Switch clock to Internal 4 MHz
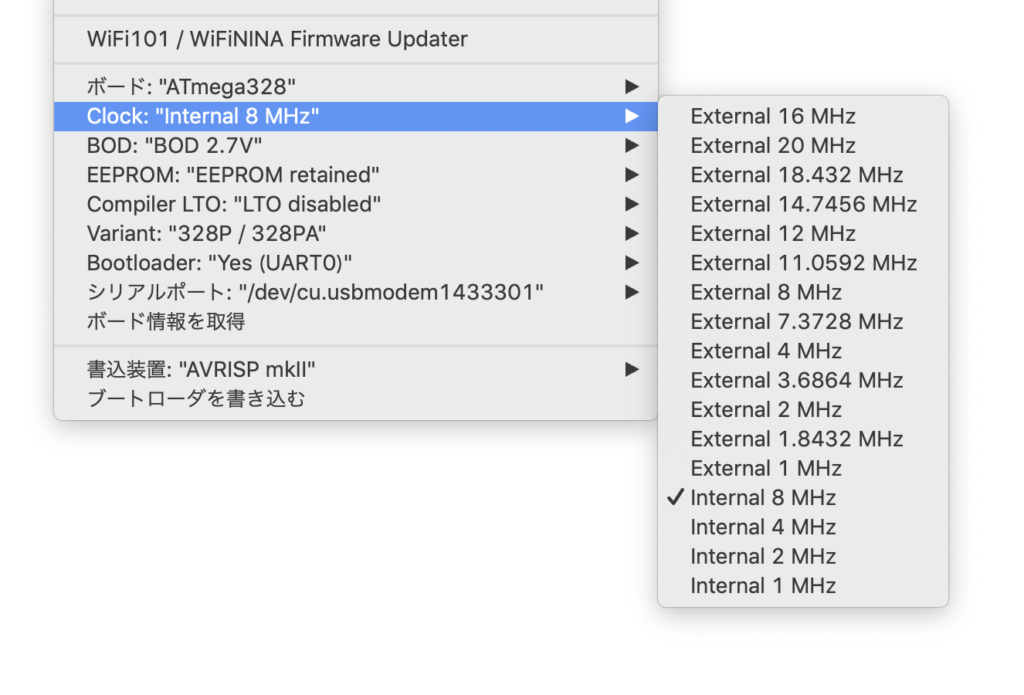Screen dimensions: 1024x695 click(x=762, y=527)
